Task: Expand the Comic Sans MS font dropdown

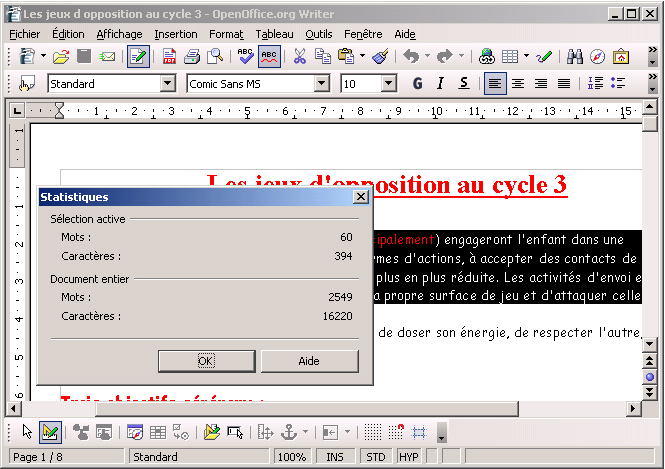Action: [x=321, y=84]
